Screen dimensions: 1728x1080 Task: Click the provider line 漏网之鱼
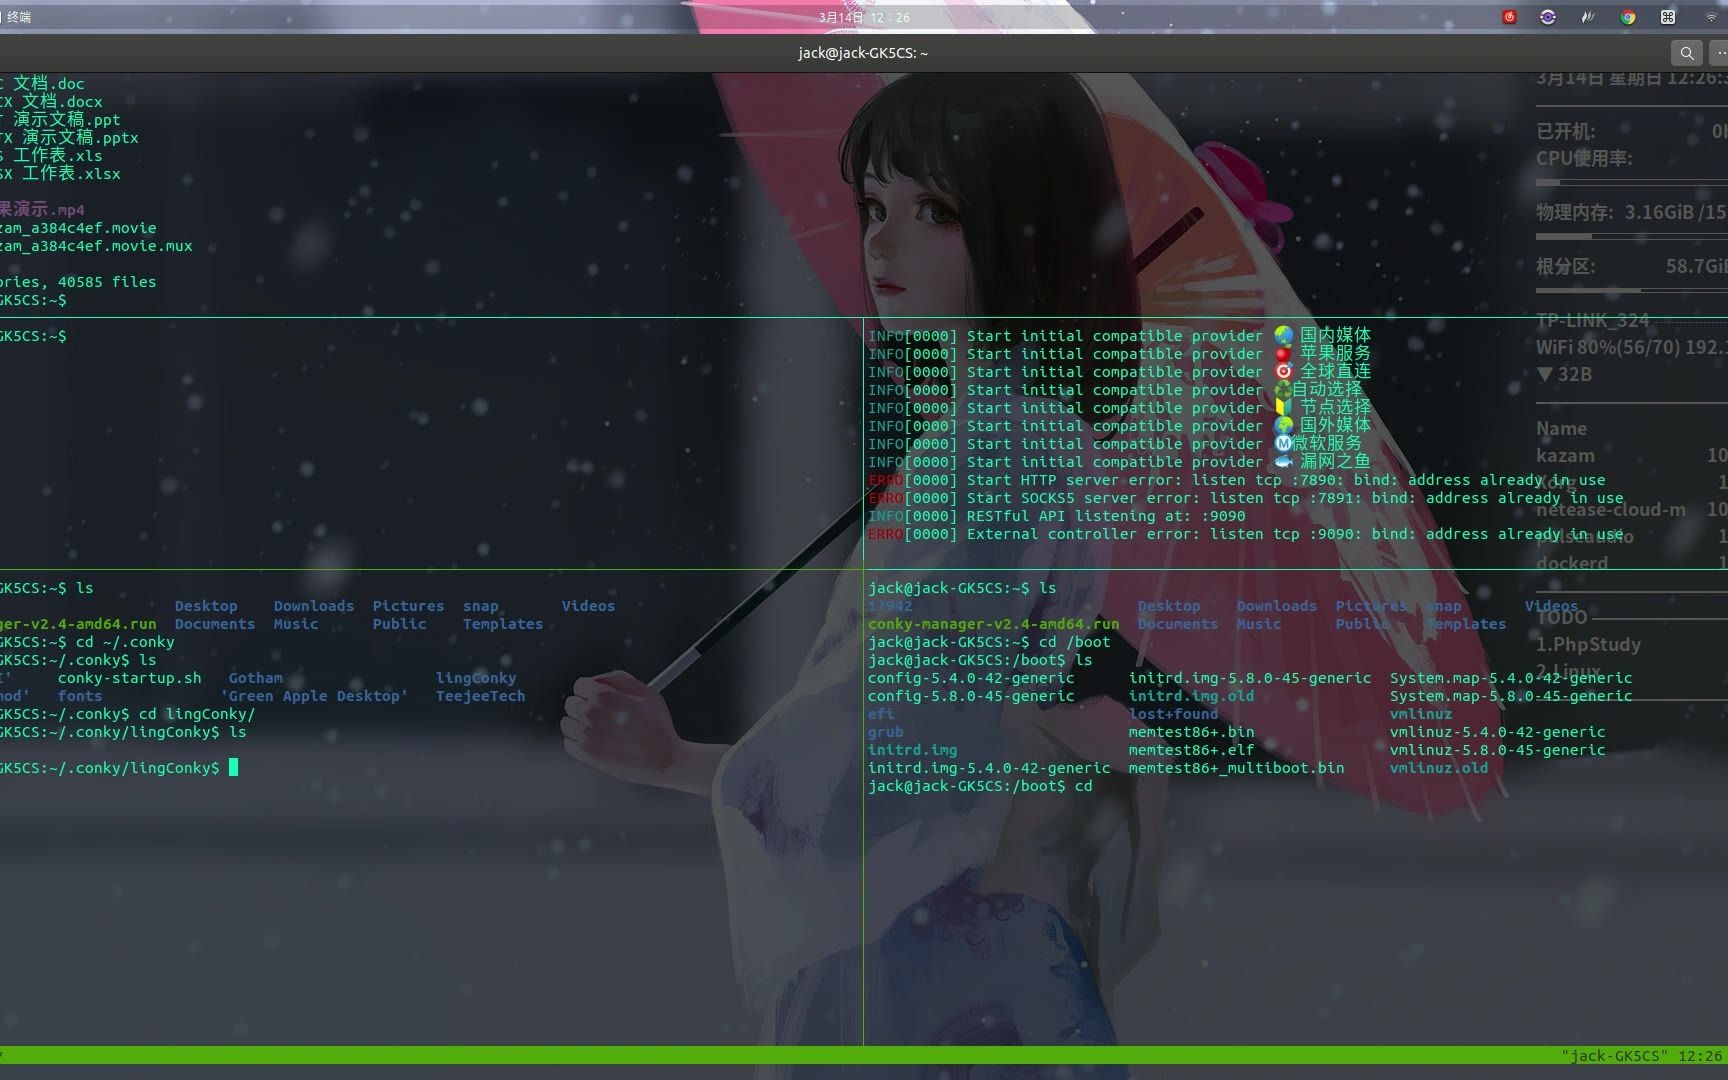[1119, 462]
